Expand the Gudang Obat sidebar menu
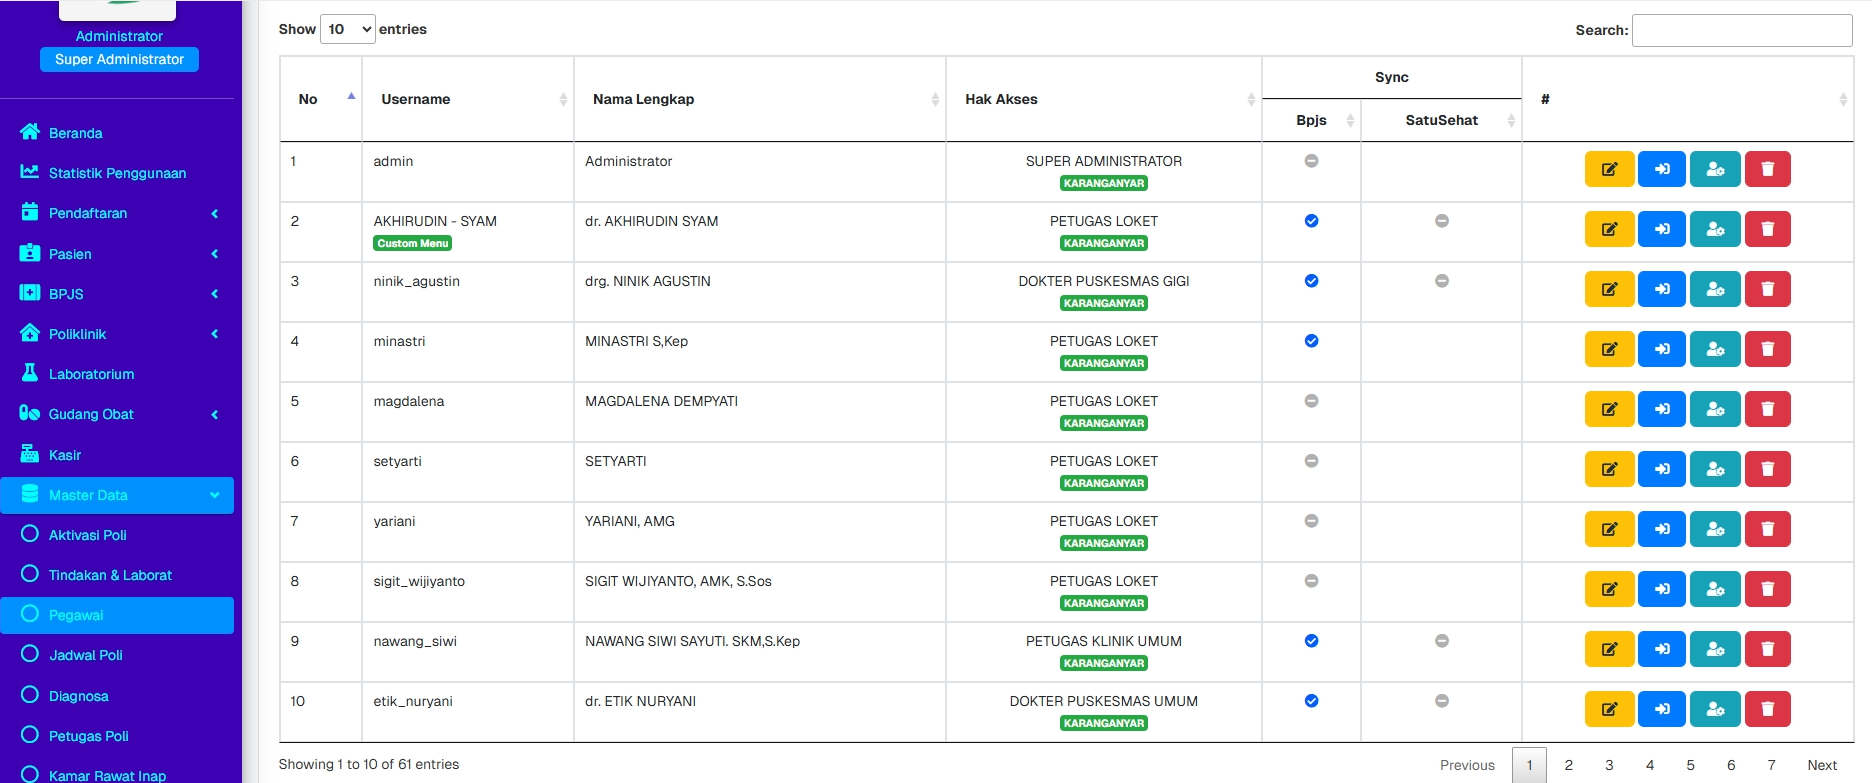Screen dimensions: 1872x783 tap(118, 414)
